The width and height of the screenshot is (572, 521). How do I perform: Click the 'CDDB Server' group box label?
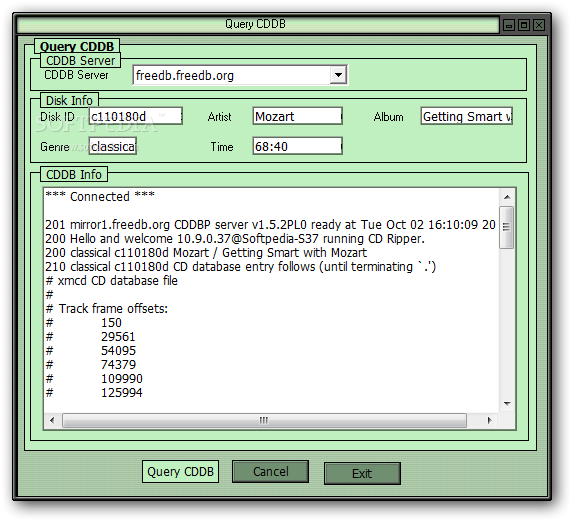(x=80, y=61)
